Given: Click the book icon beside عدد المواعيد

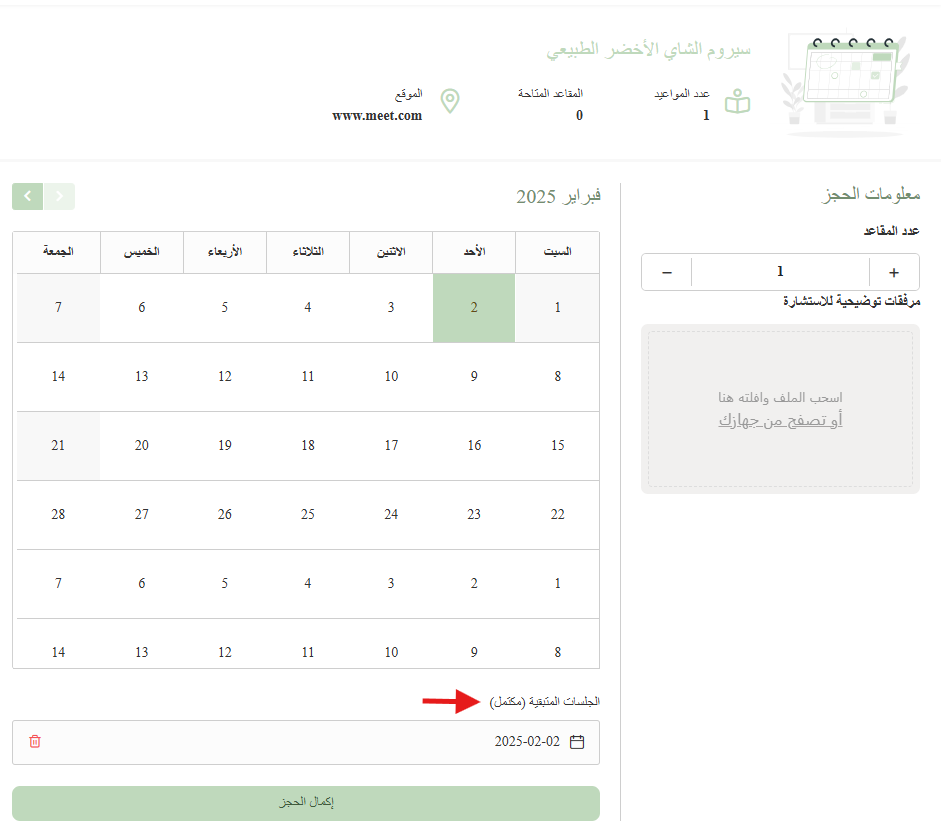Looking at the screenshot, I should pos(738,101).
